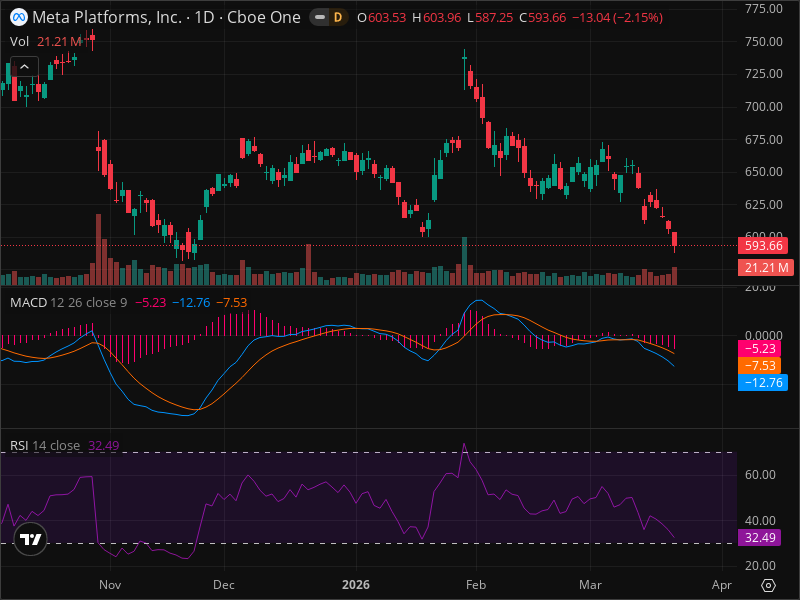Click the 750.00 price scale label

coord(763,41)
